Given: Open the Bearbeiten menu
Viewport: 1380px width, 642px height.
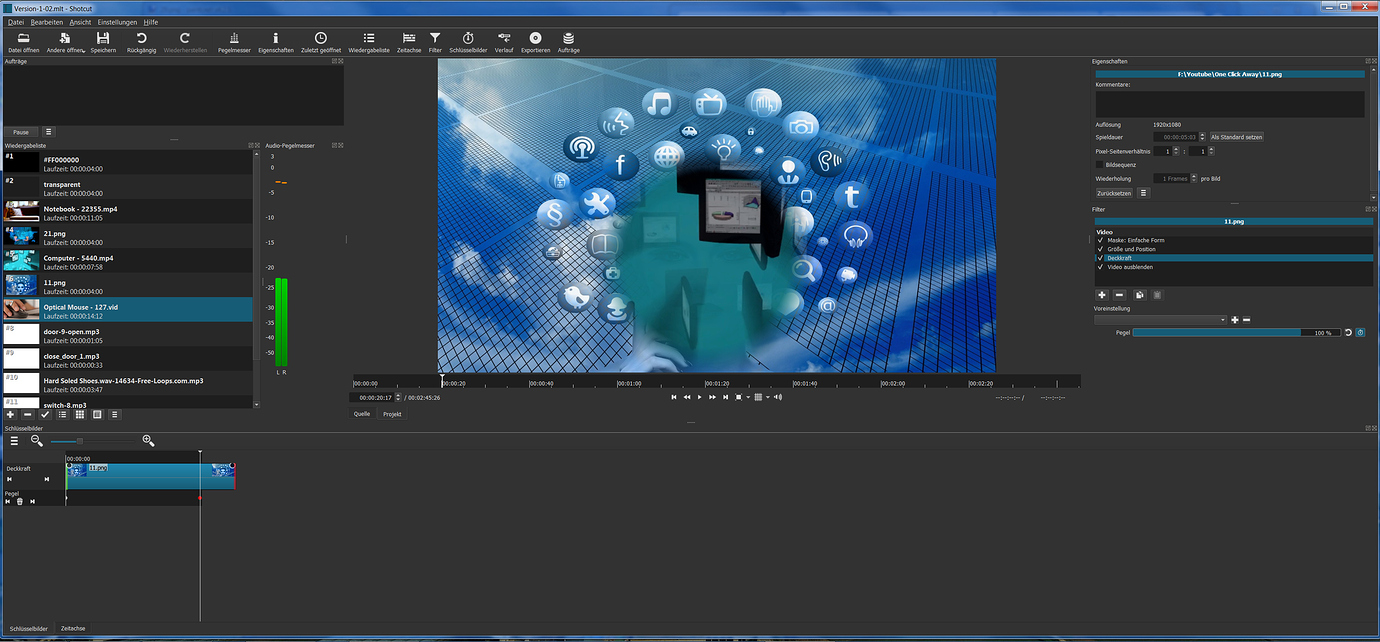Looking at the screenshot, I should coord(46,21).
